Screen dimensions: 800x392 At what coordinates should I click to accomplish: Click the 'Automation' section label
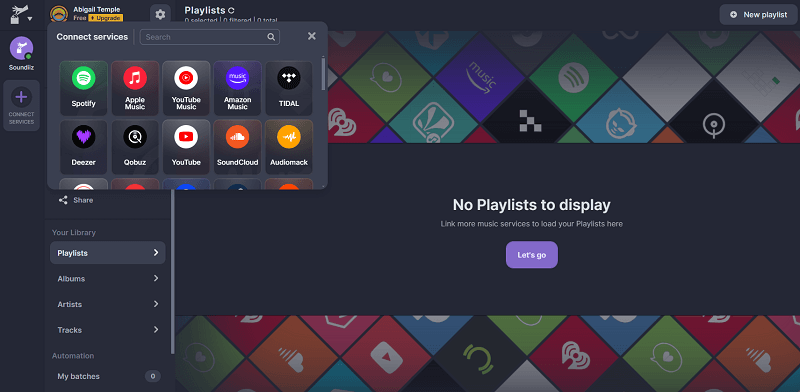tap(73, 355)
